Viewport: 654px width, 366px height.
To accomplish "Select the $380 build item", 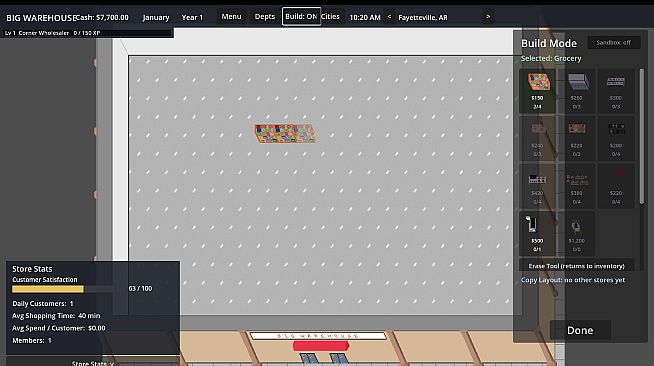I will click(577, 186).
